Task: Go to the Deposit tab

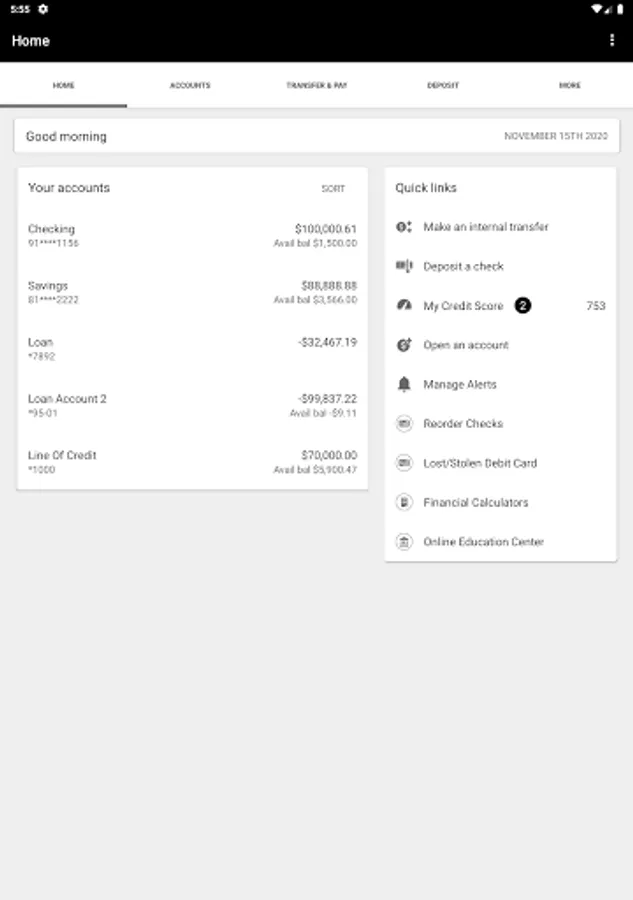Action: click(443, 86)
